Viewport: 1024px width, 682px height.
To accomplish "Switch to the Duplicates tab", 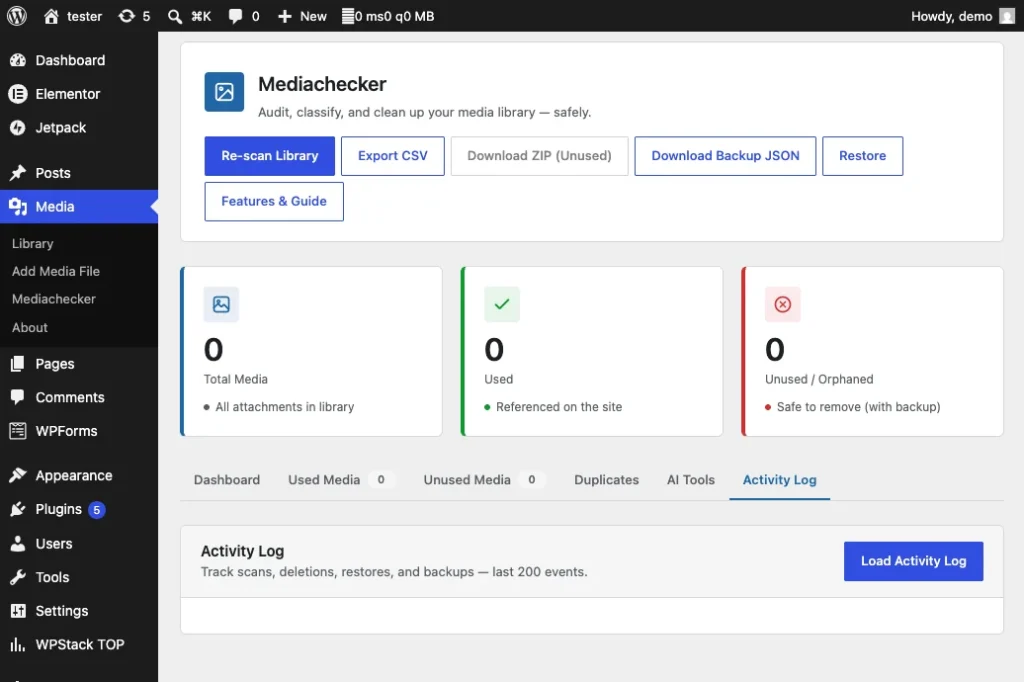I will point(606,479).
